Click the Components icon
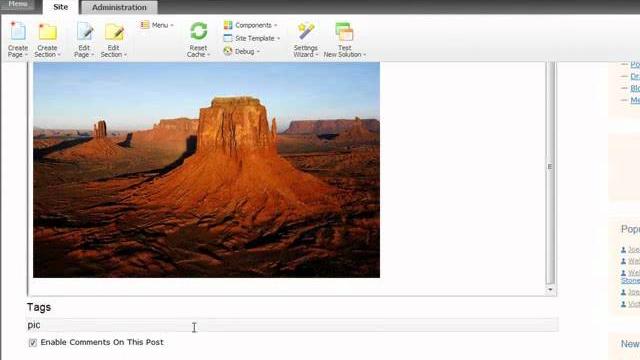This screenshot has height=360, width=640. click(x=228, y=25)
